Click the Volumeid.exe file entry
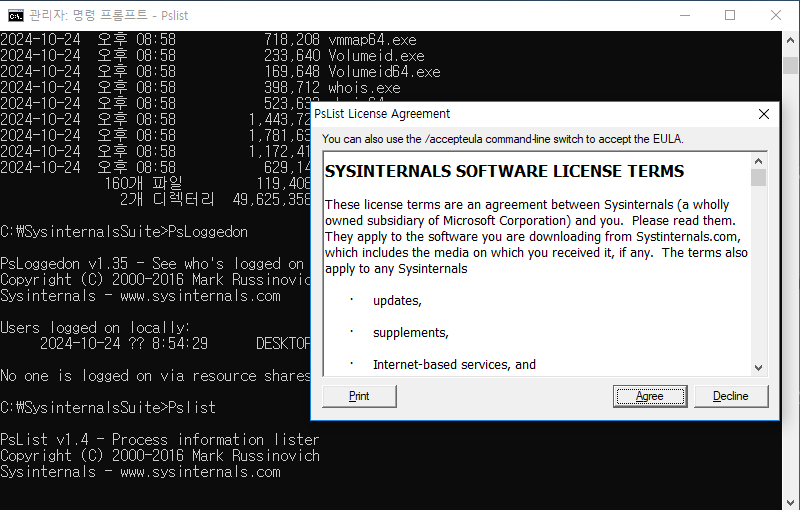This screenshot has width=800, height=510. [x=376, y=56]
